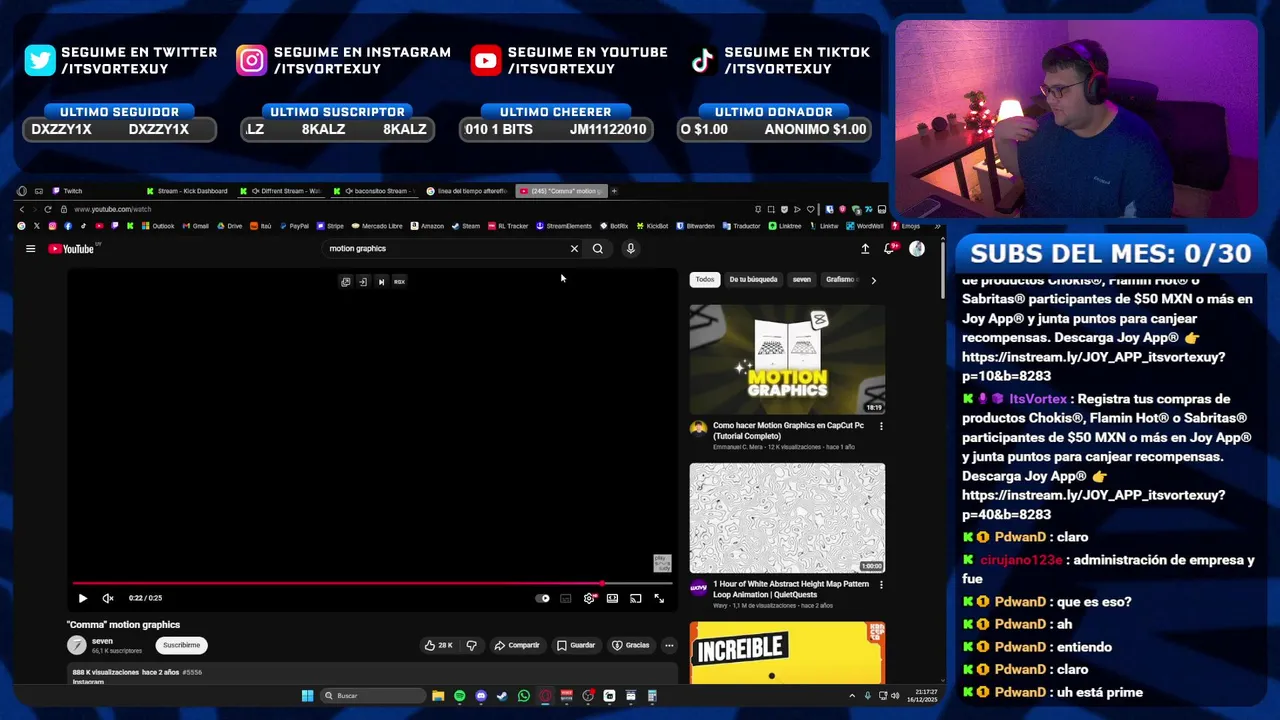Open options for CapCut tutorial video
The height and width of the screenshot is (720, 1280).
pyautogui.click(x=881, y=426)
